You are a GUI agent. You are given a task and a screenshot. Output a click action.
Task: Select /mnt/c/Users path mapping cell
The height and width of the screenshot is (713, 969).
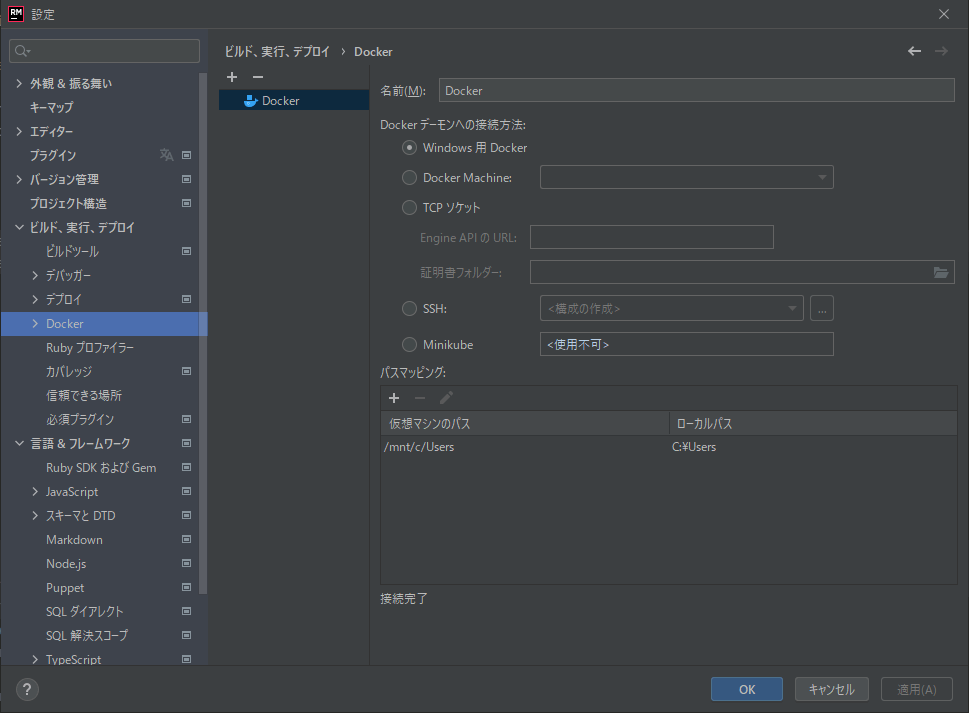[x=525, y=447]
